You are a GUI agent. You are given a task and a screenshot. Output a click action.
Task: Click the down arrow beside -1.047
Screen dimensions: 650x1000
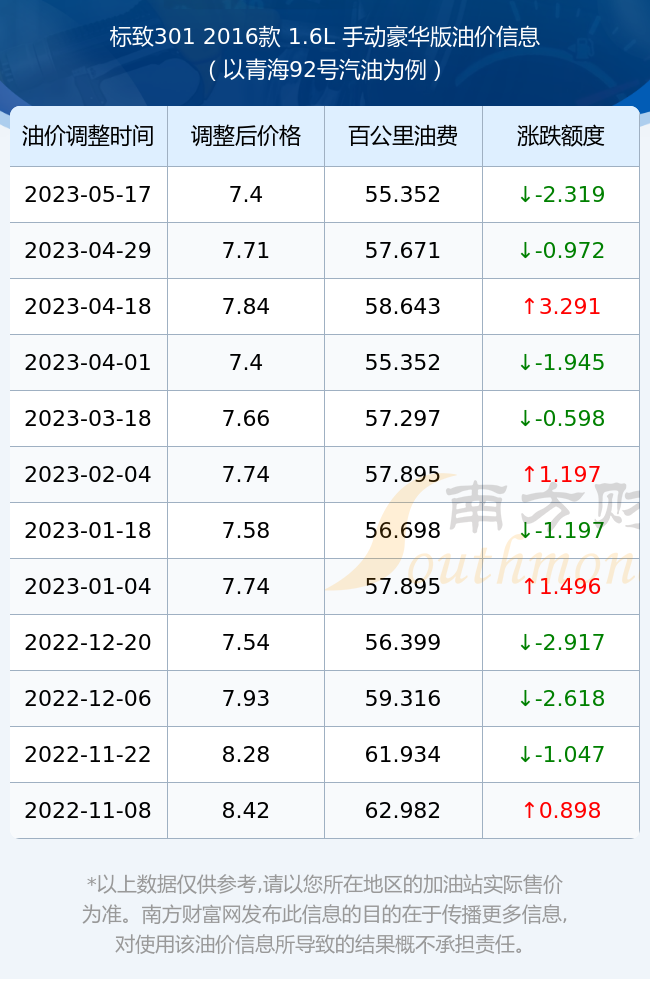(525, 754)
